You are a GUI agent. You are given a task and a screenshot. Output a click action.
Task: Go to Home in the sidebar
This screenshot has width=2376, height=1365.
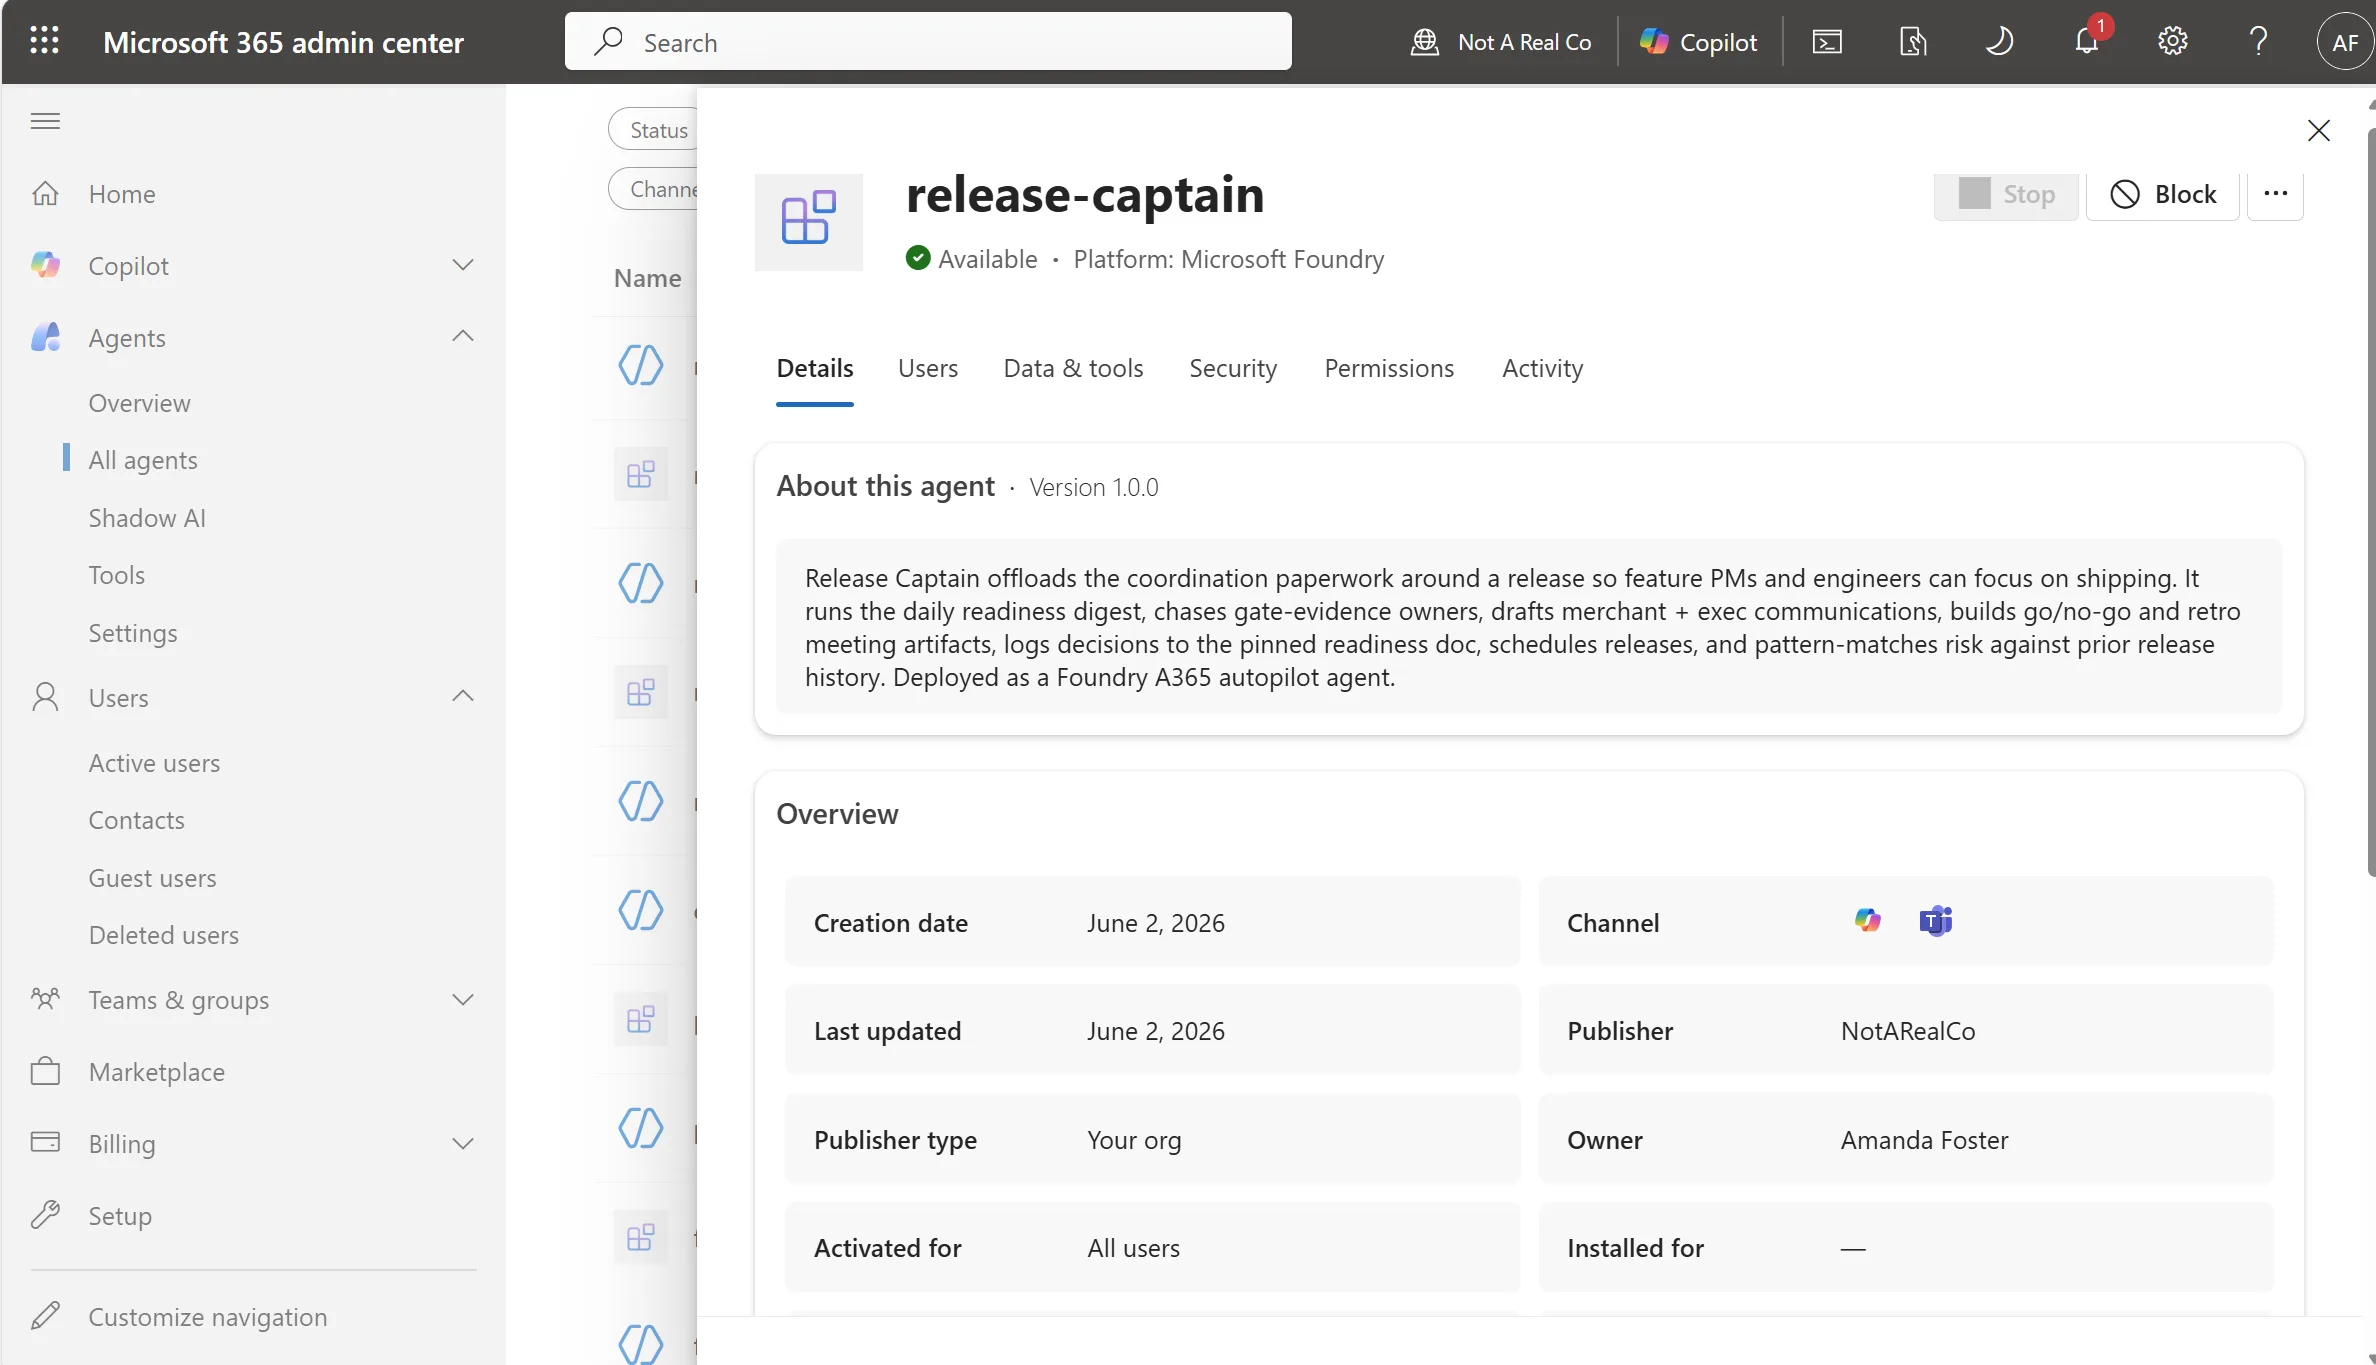pos(122,193)
